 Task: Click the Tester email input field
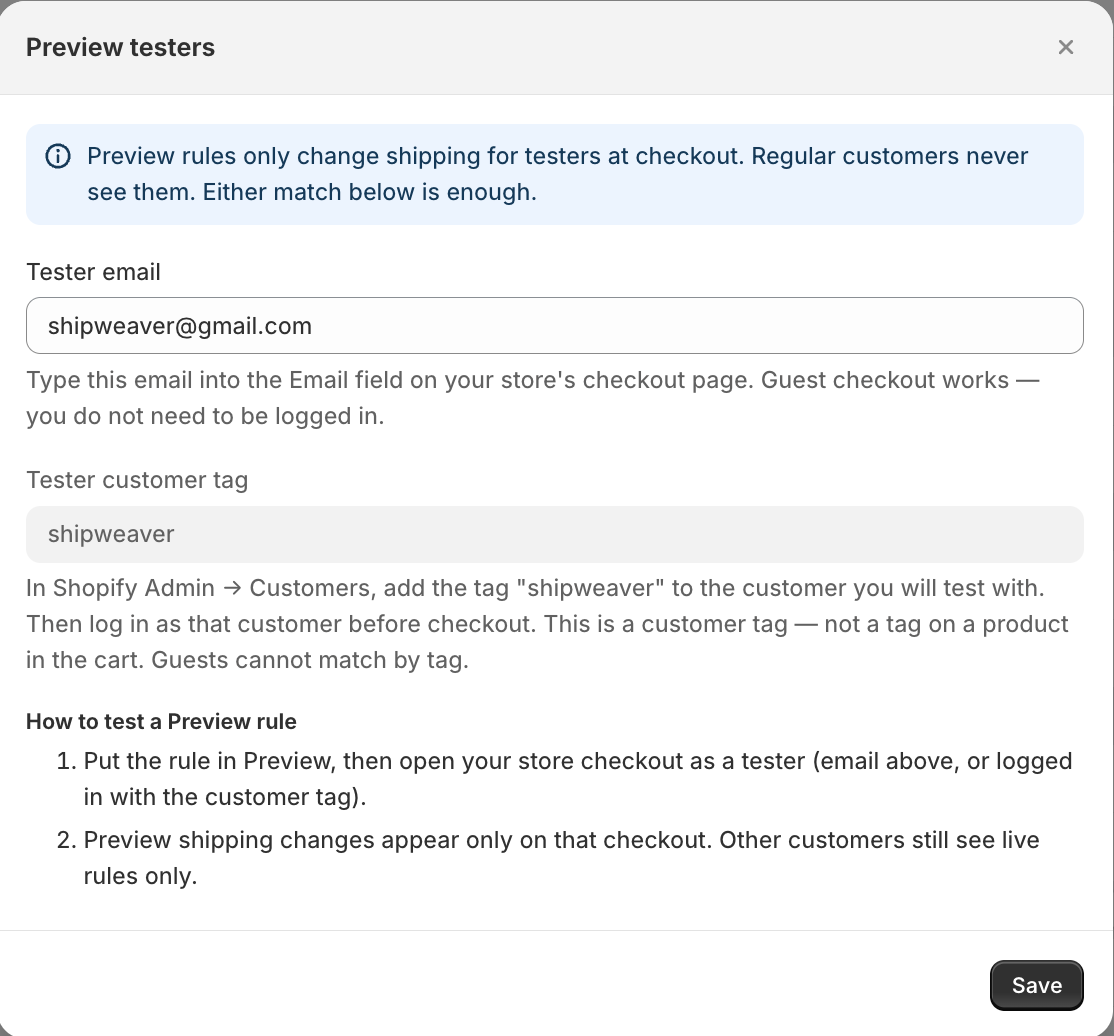pyautogui.click(x=555, y=325)
